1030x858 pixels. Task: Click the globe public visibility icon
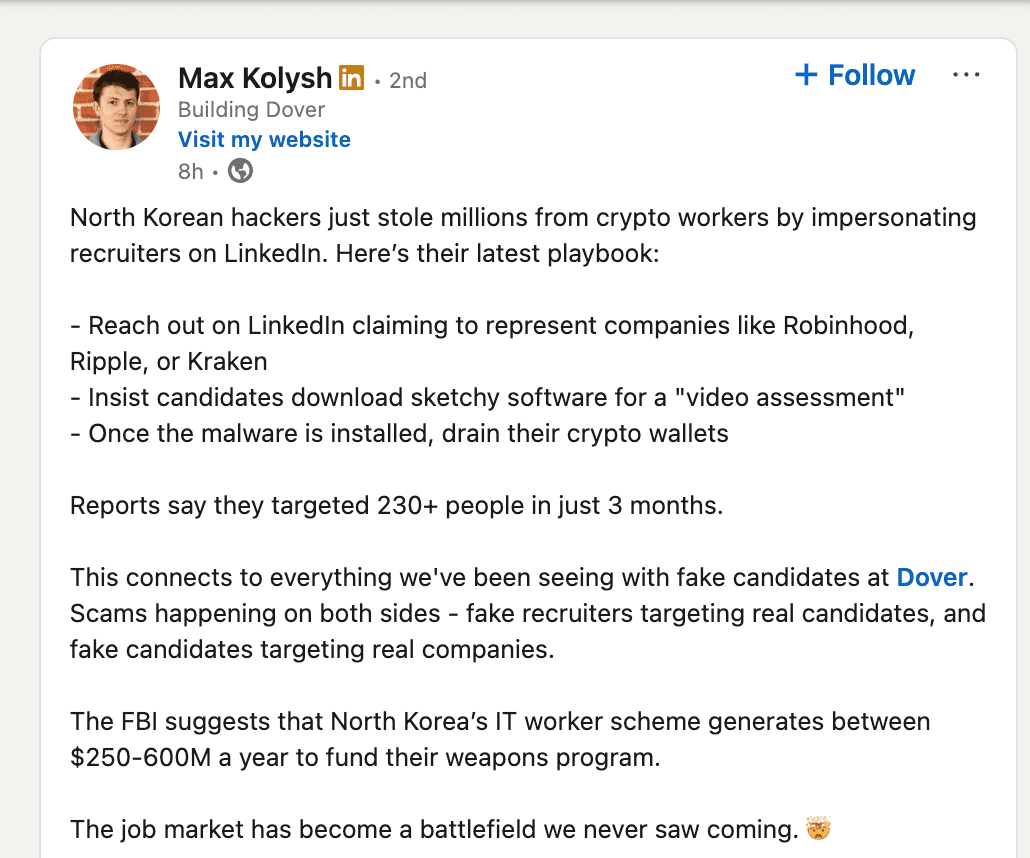(x=241, y=171)
